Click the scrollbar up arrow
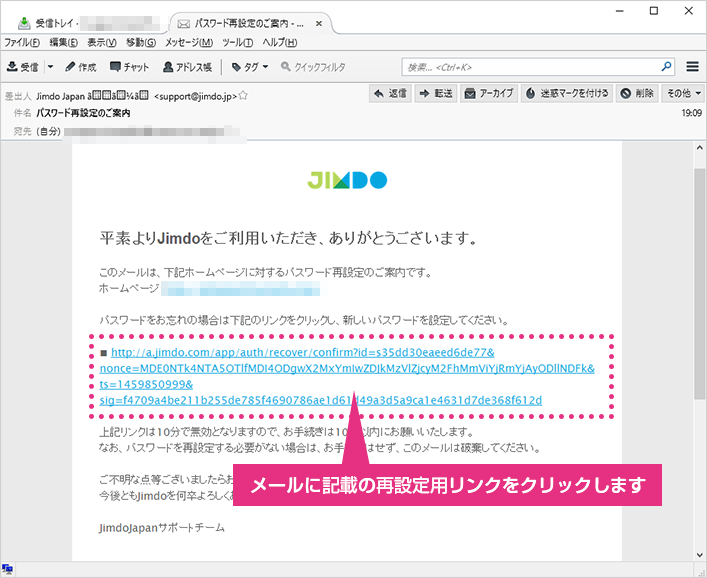This screenshot has height=578, width=707. tap(699, 147)
